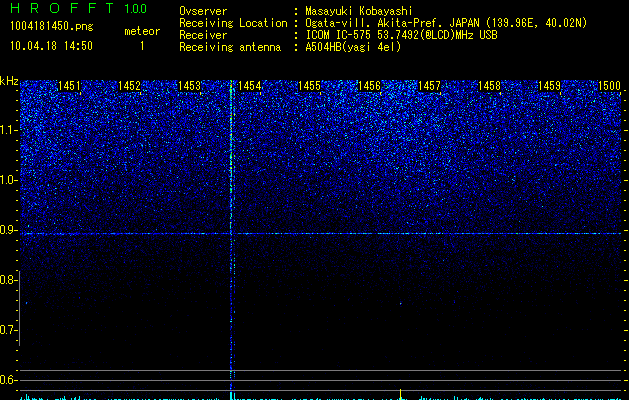Click the 0.8 kHz axis label

point(8,280)
